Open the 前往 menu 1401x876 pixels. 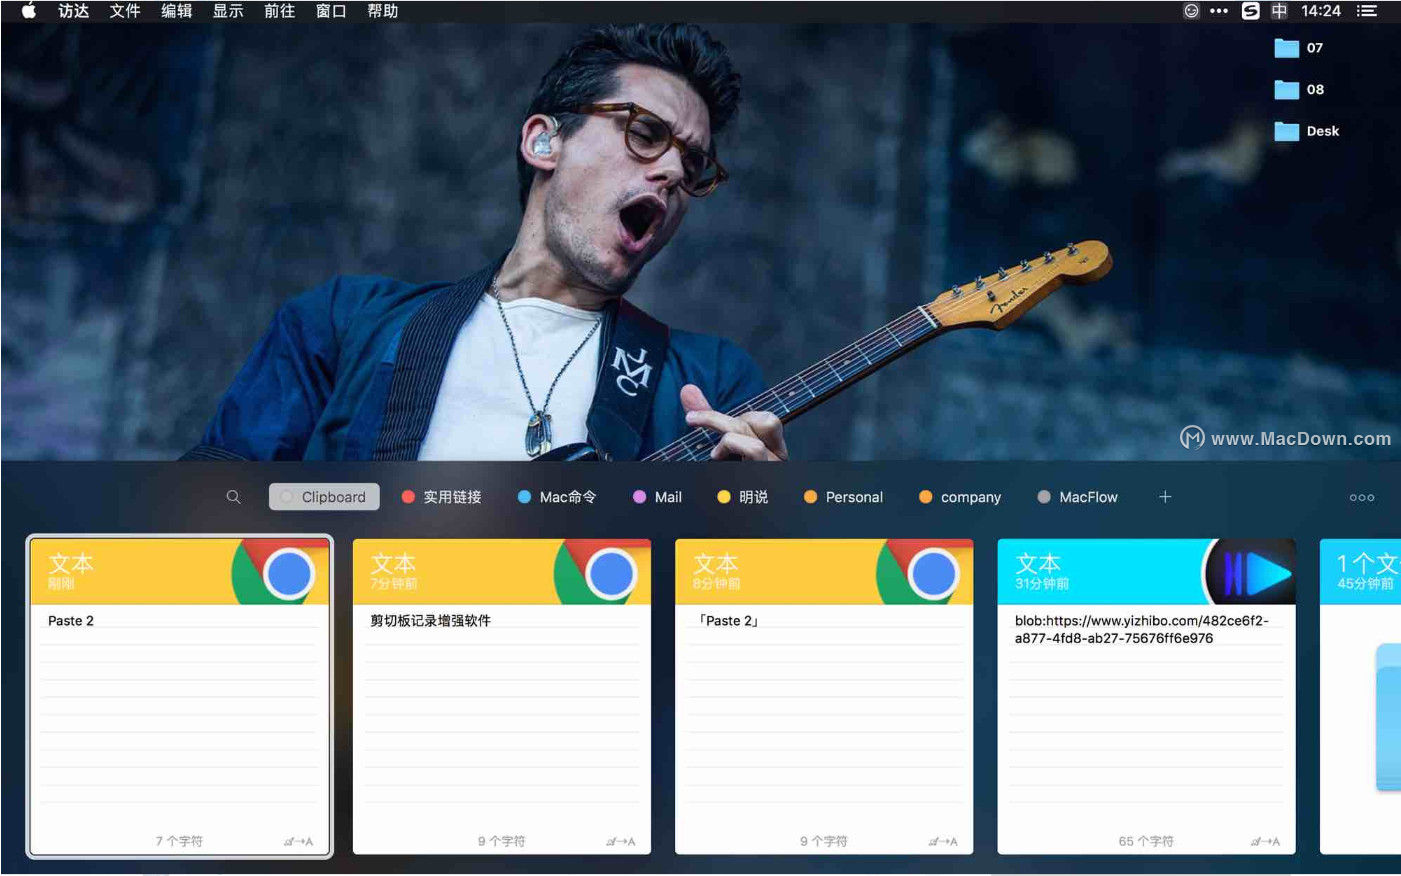279,11
